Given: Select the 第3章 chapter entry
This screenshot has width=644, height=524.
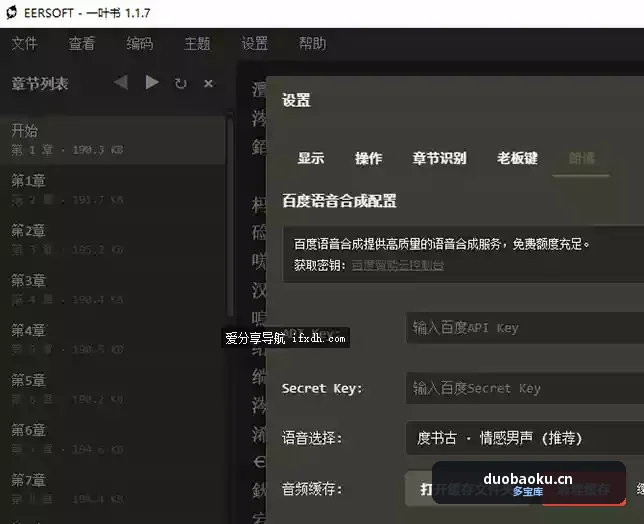Looking at the screenshot, I should click(113, 289).
